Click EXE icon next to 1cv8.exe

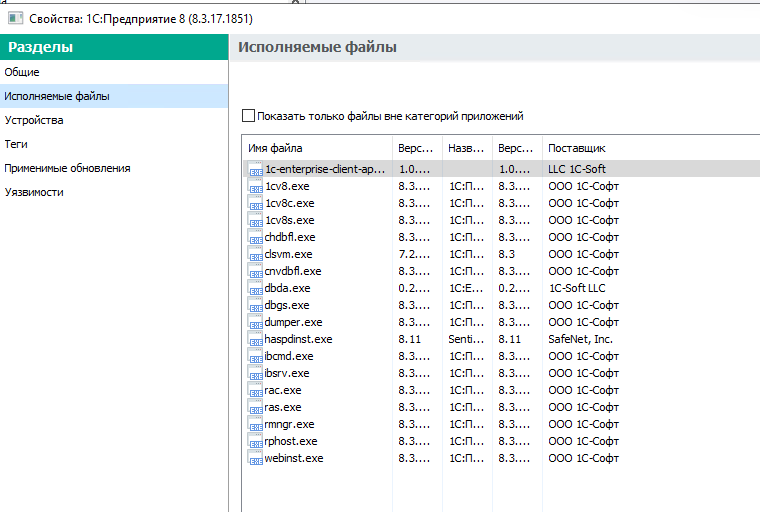click(x=255, y=186)
